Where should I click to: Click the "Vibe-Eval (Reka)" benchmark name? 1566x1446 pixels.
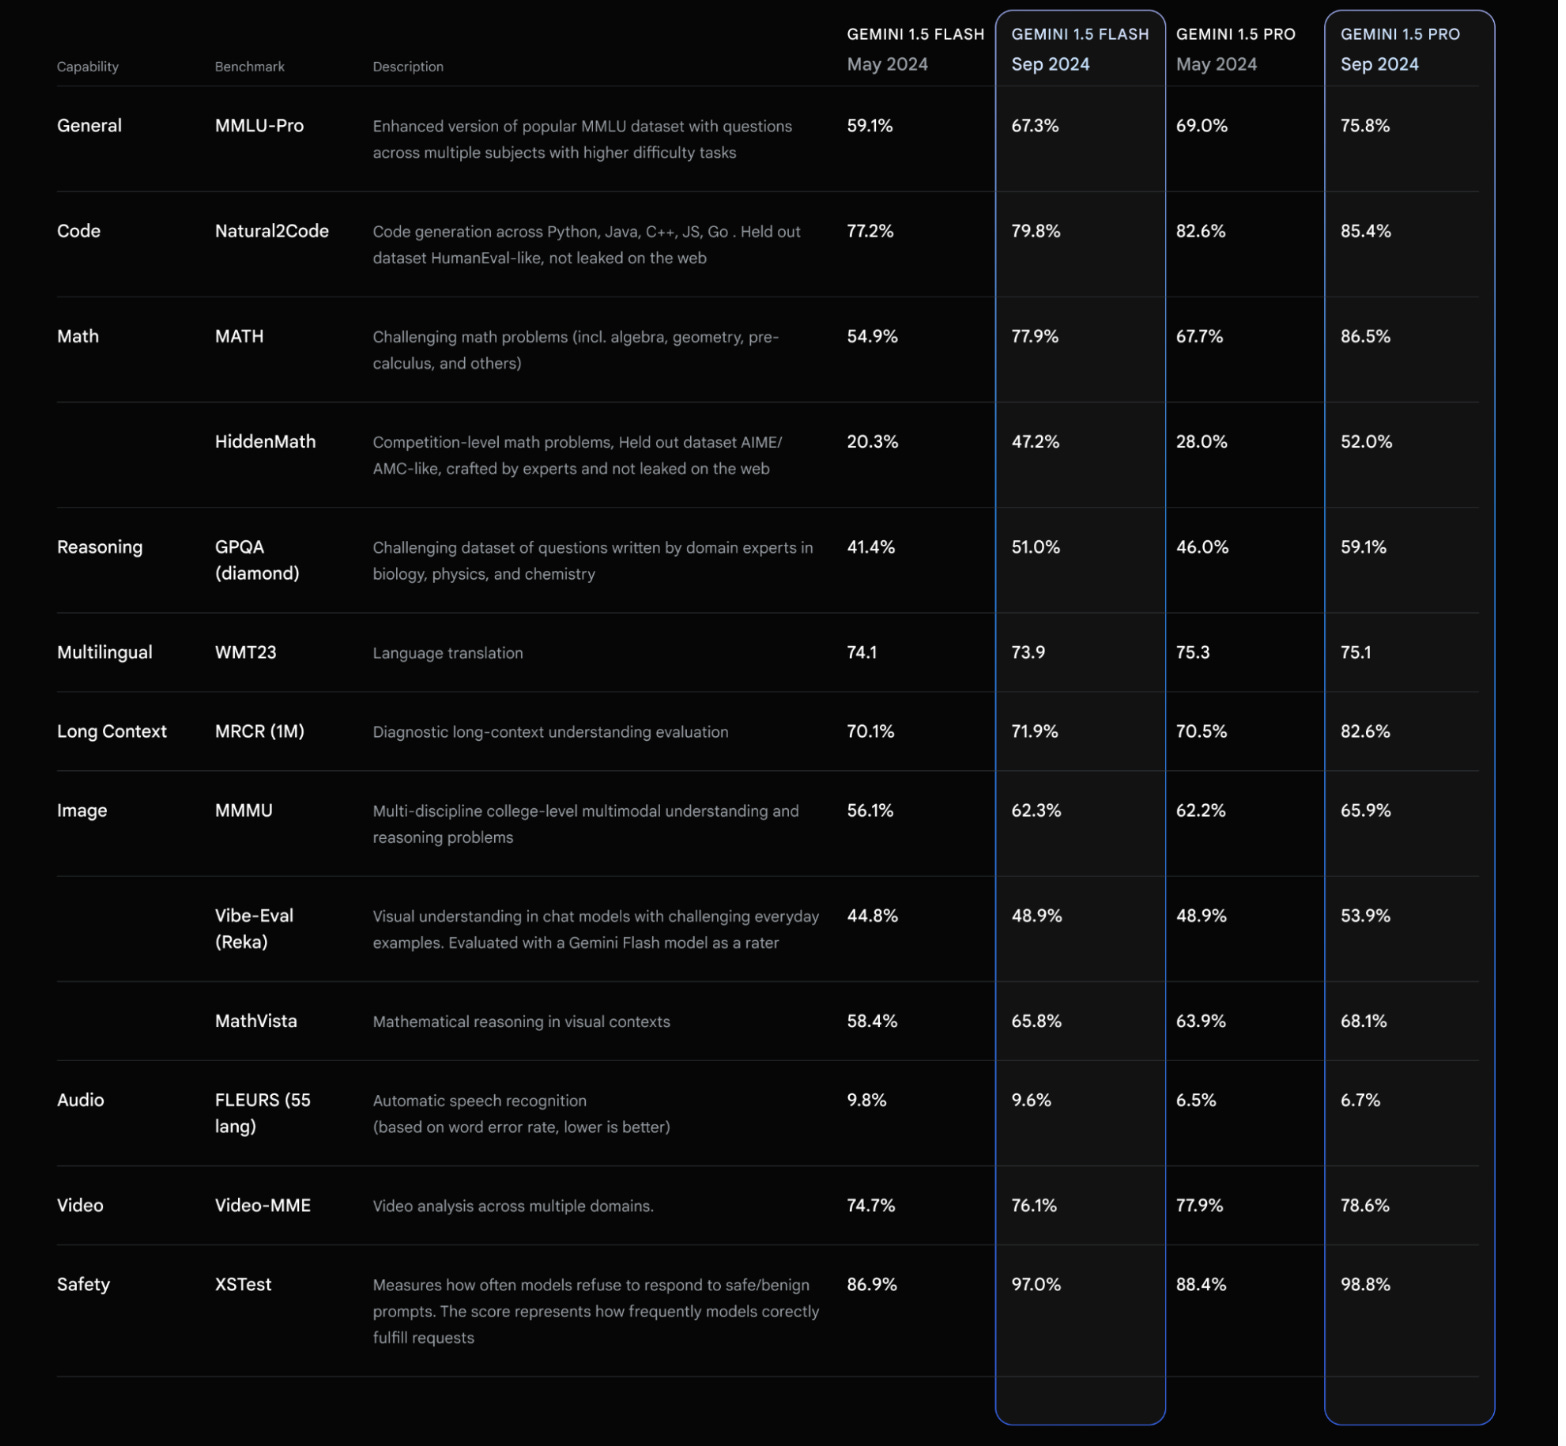[255, 929]
